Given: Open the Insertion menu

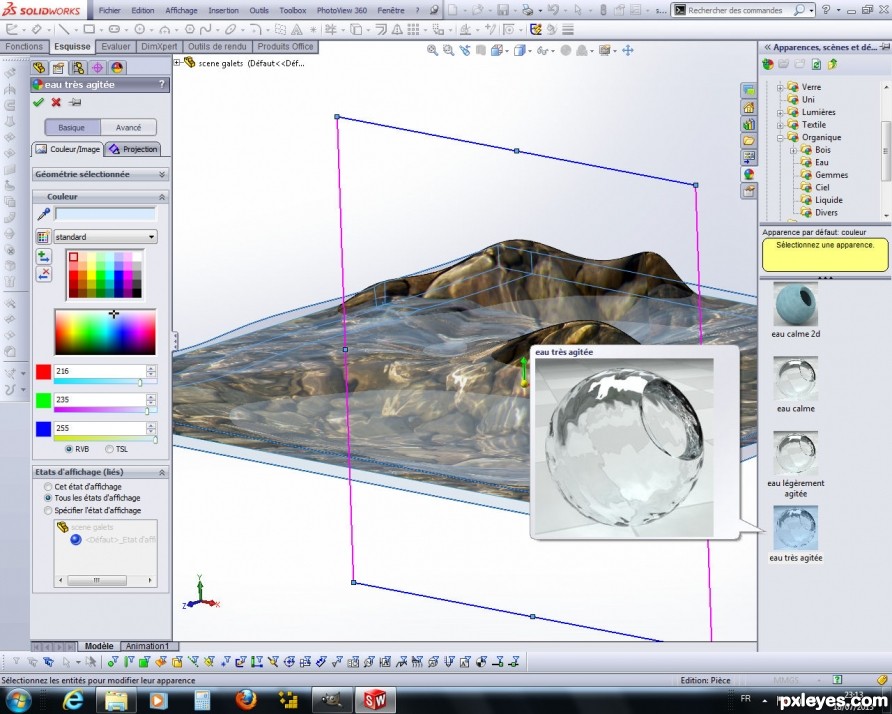Looking at the screenshot, I should click(x=224, y=10).
